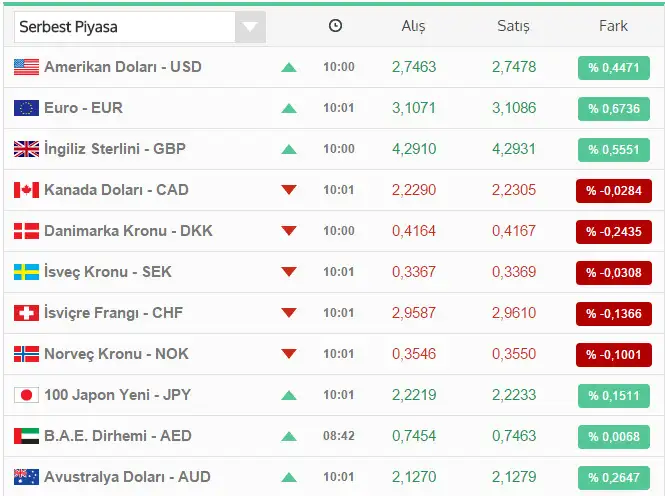Click the % -0,0284 badge for CAD
Viewport: 665px width, 496px height.
coord(614,191)
